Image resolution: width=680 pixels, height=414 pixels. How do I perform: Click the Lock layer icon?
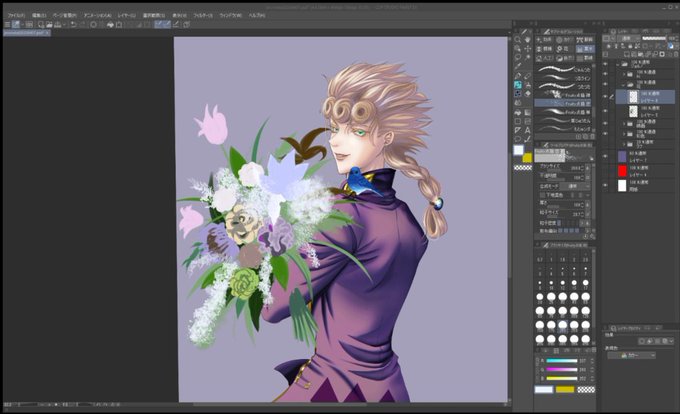tap(630, 46)
